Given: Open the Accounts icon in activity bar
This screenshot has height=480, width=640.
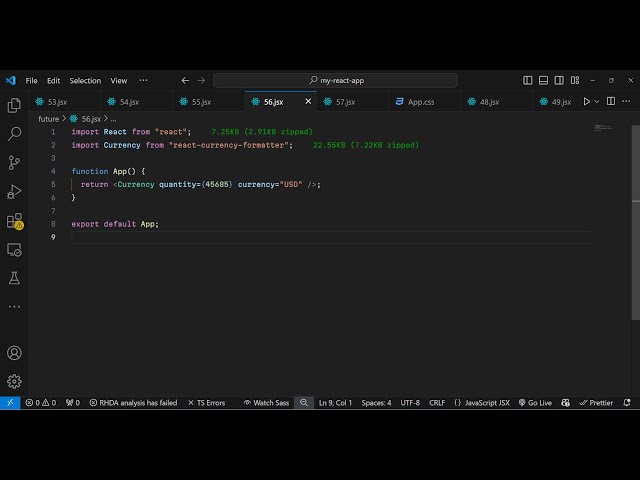Looking at the screenshot, I should pyautogui.click(x=14, y=353).
